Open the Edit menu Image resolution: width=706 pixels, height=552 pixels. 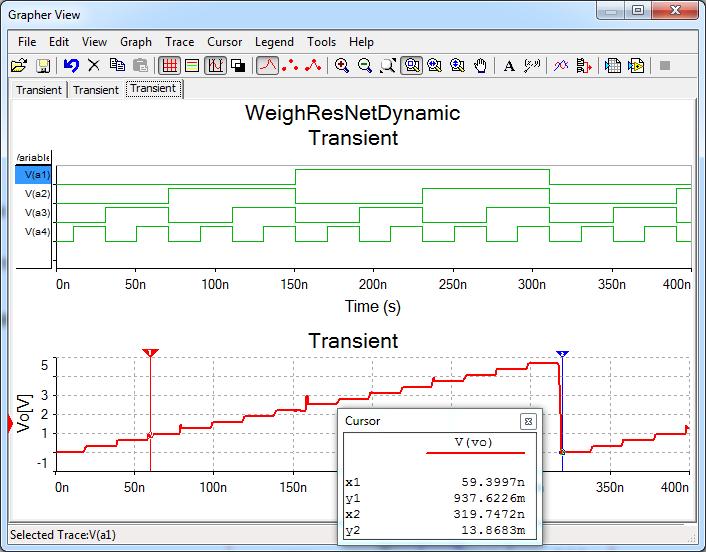[59, 42]
